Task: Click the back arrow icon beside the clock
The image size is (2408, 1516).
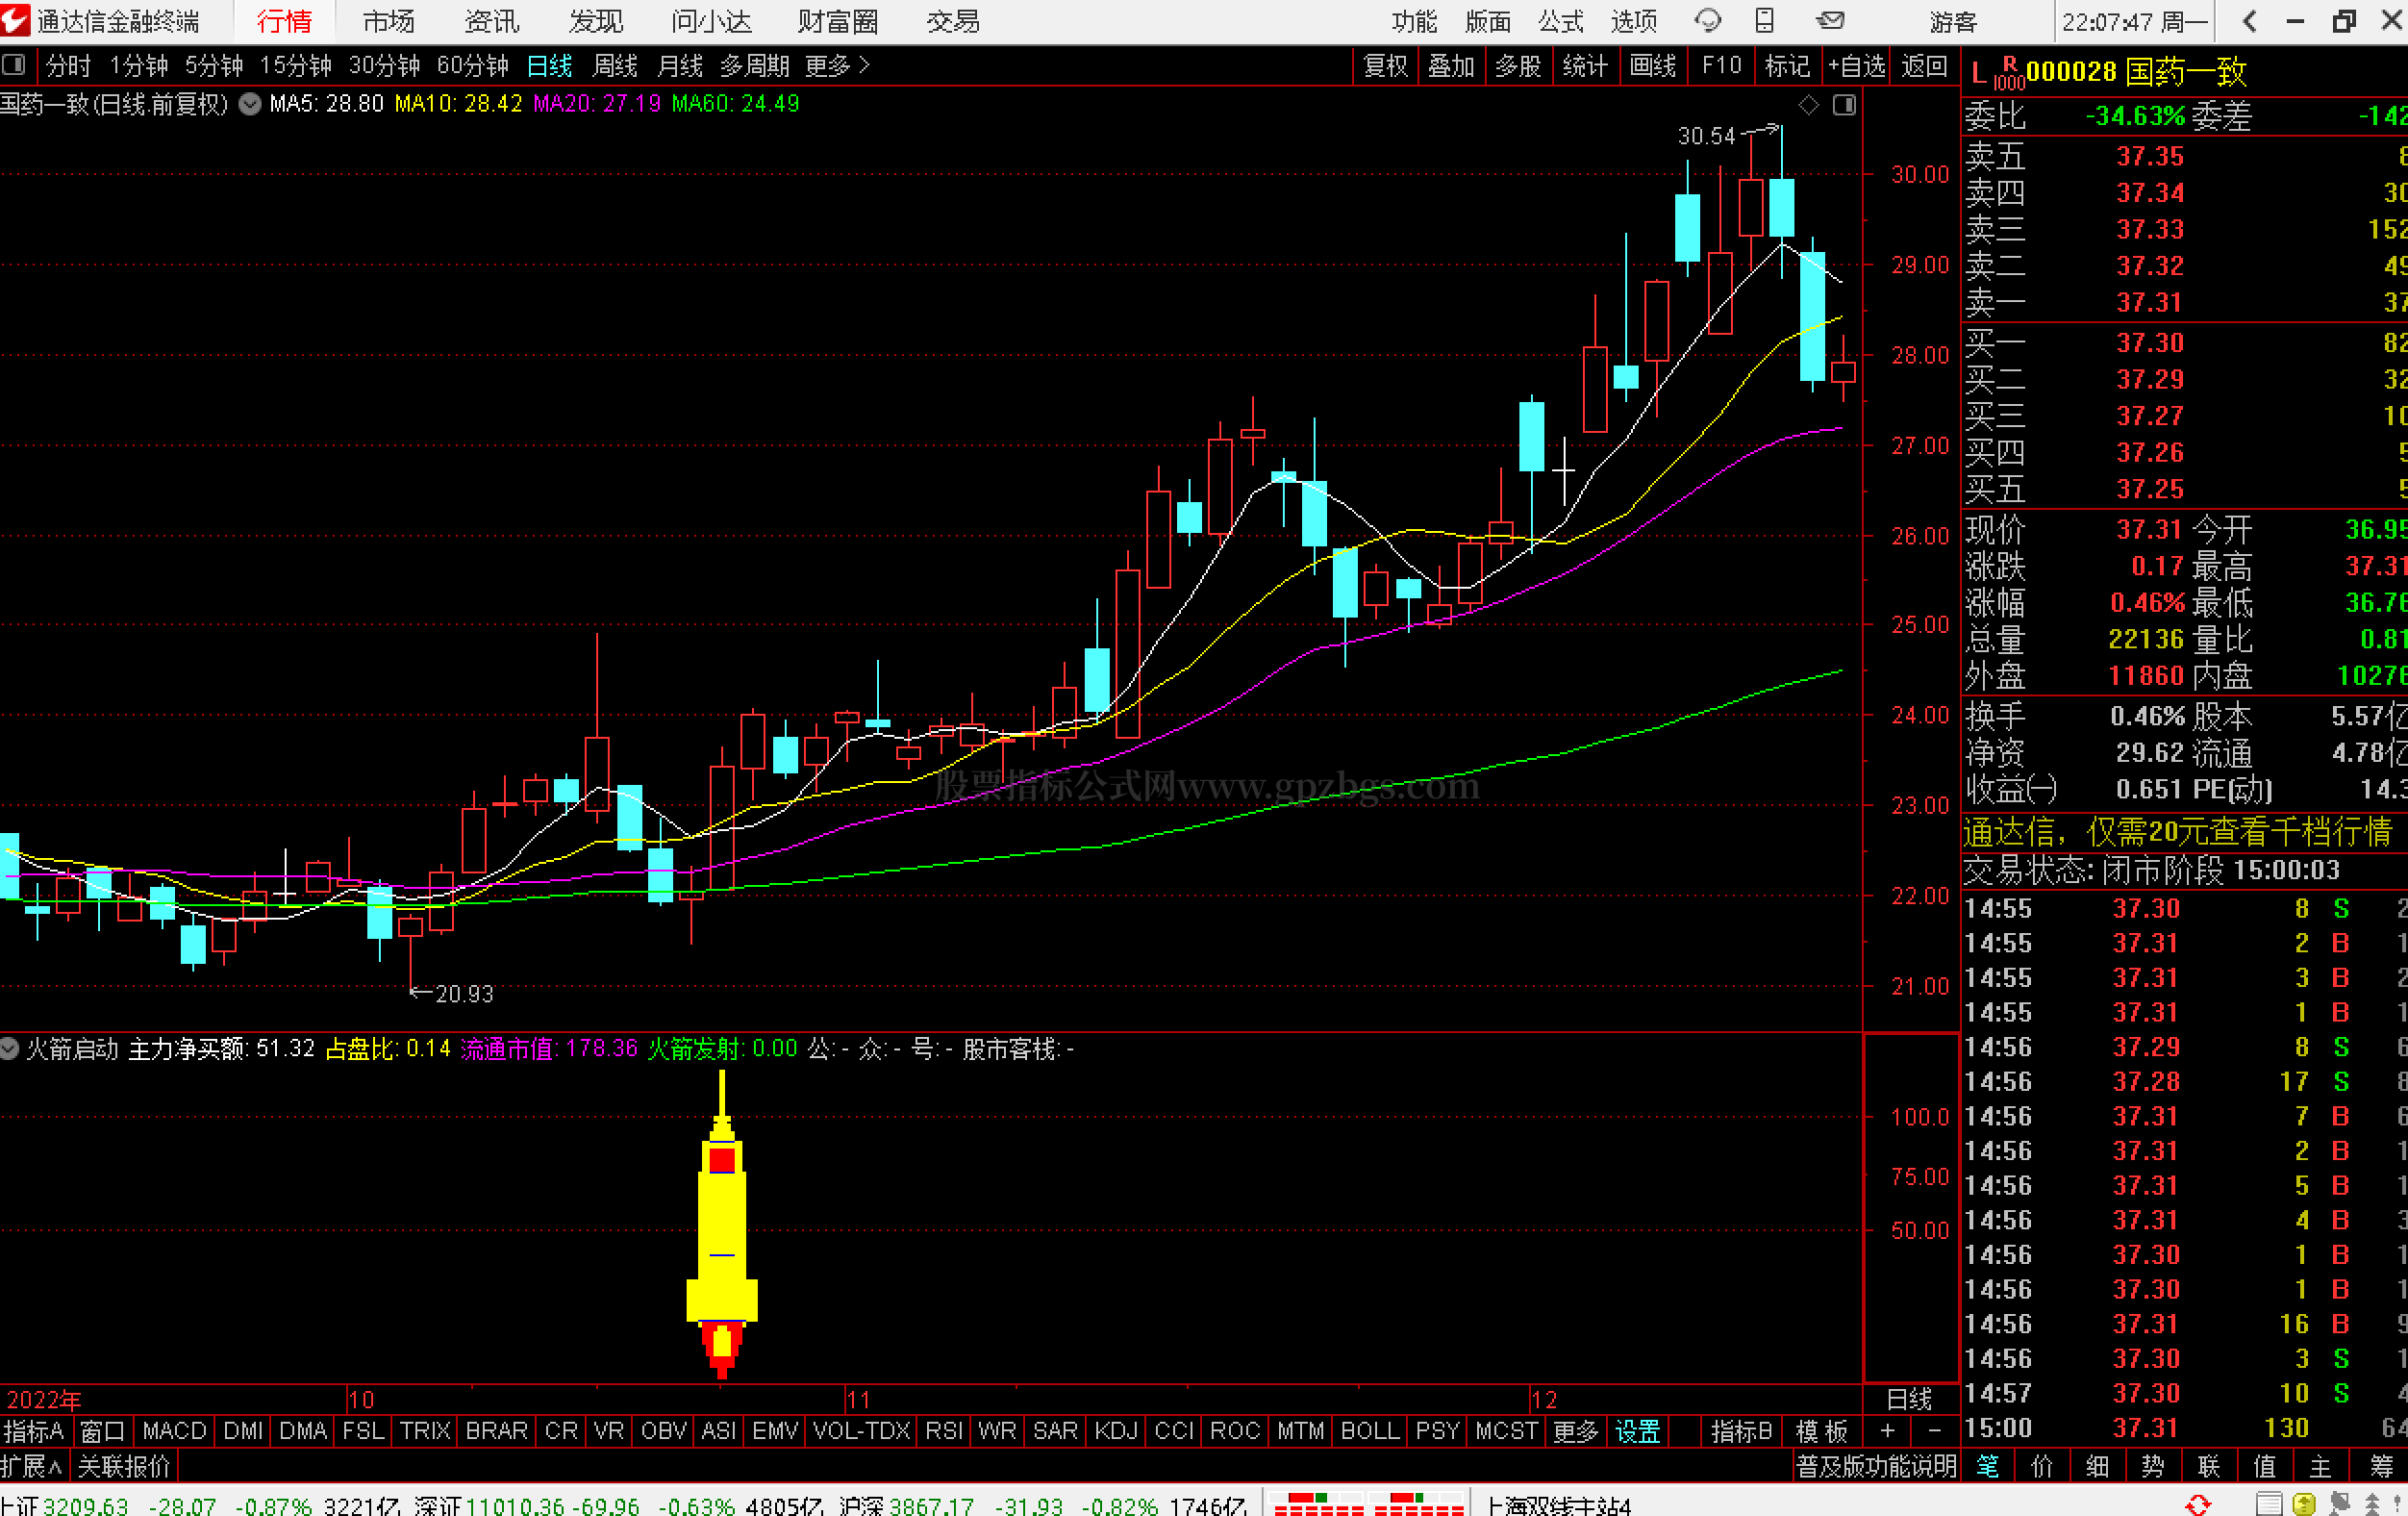Action: click(x=2250, y=21)
